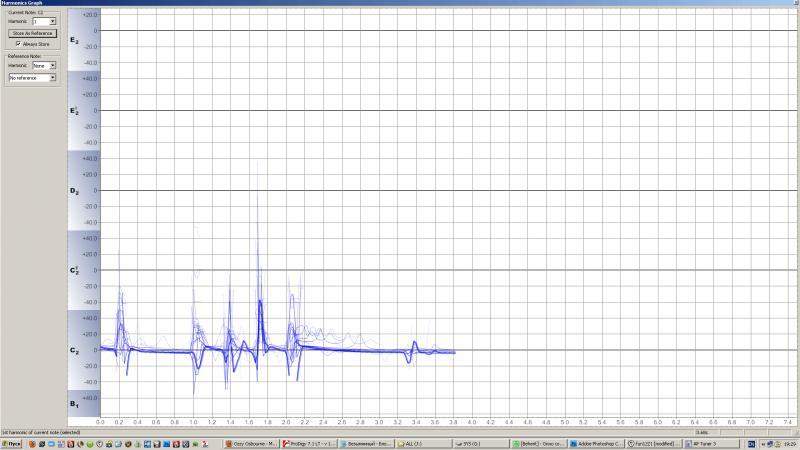Click the B1 note label on axis

(73, 403)
